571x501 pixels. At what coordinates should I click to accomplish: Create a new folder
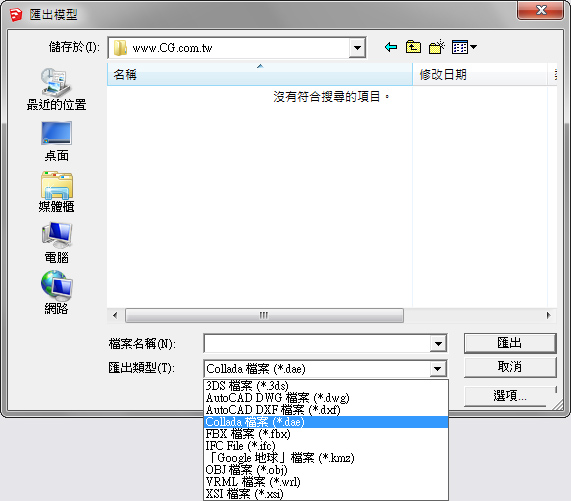tap(437, 47)
